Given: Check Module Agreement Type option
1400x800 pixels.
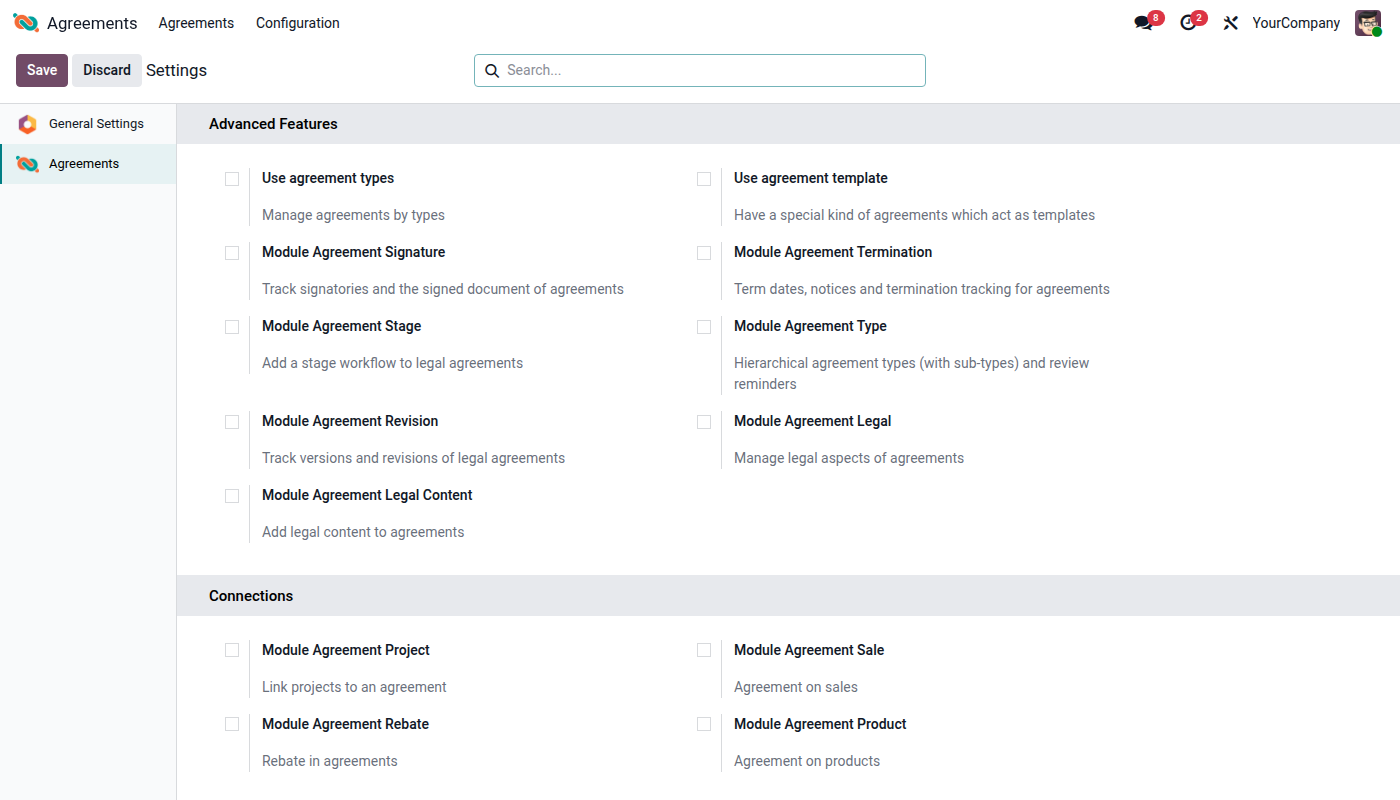Looking at the screenshot, I should tap(704, 327).
